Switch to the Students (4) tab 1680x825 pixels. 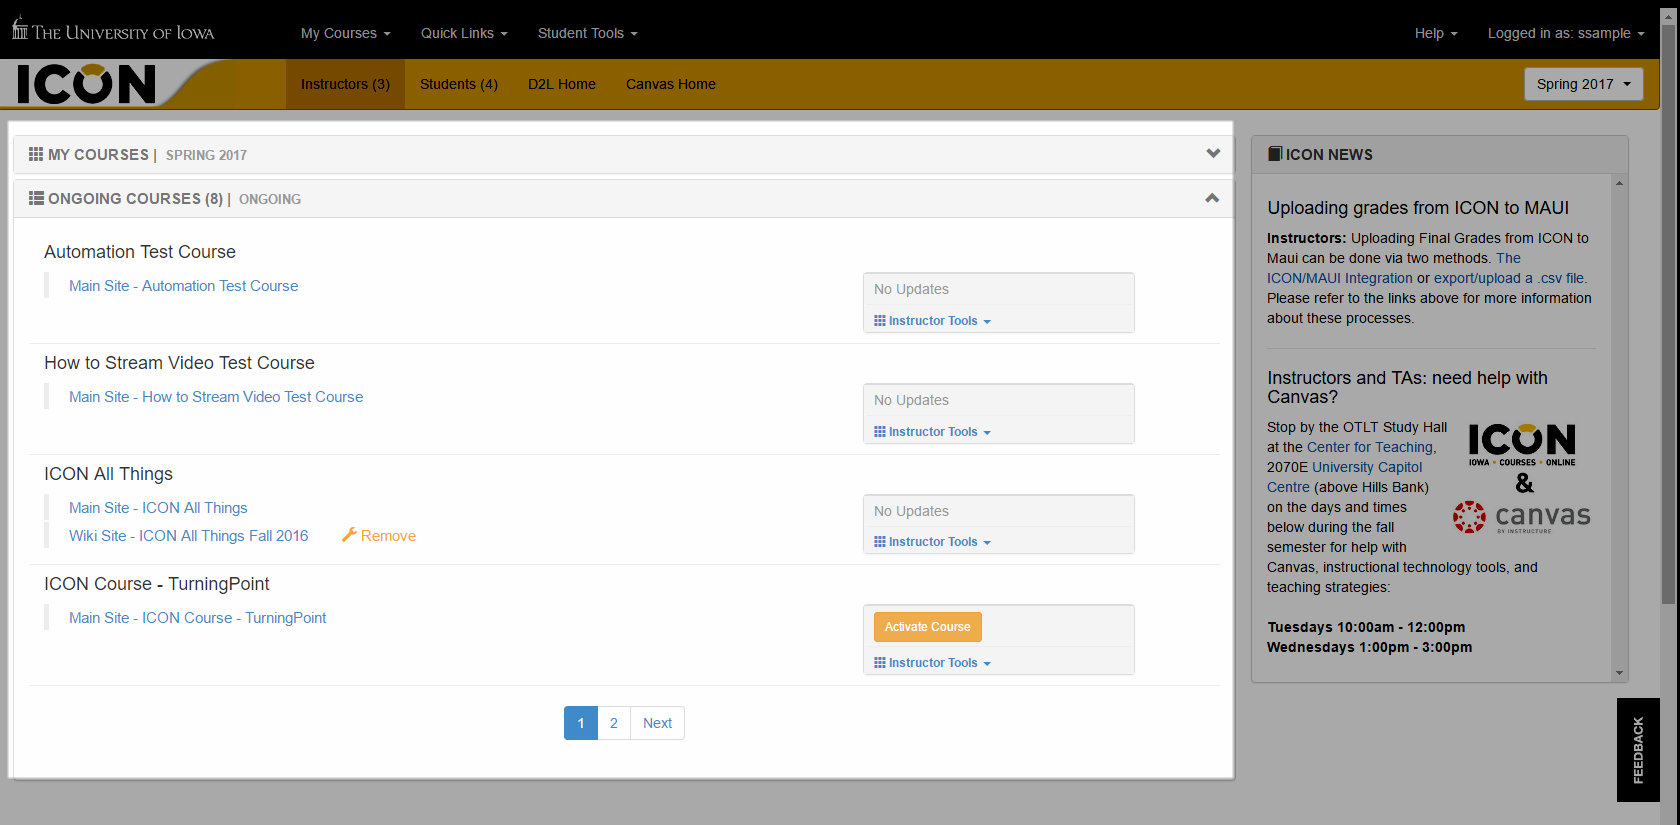pos(459,84)
